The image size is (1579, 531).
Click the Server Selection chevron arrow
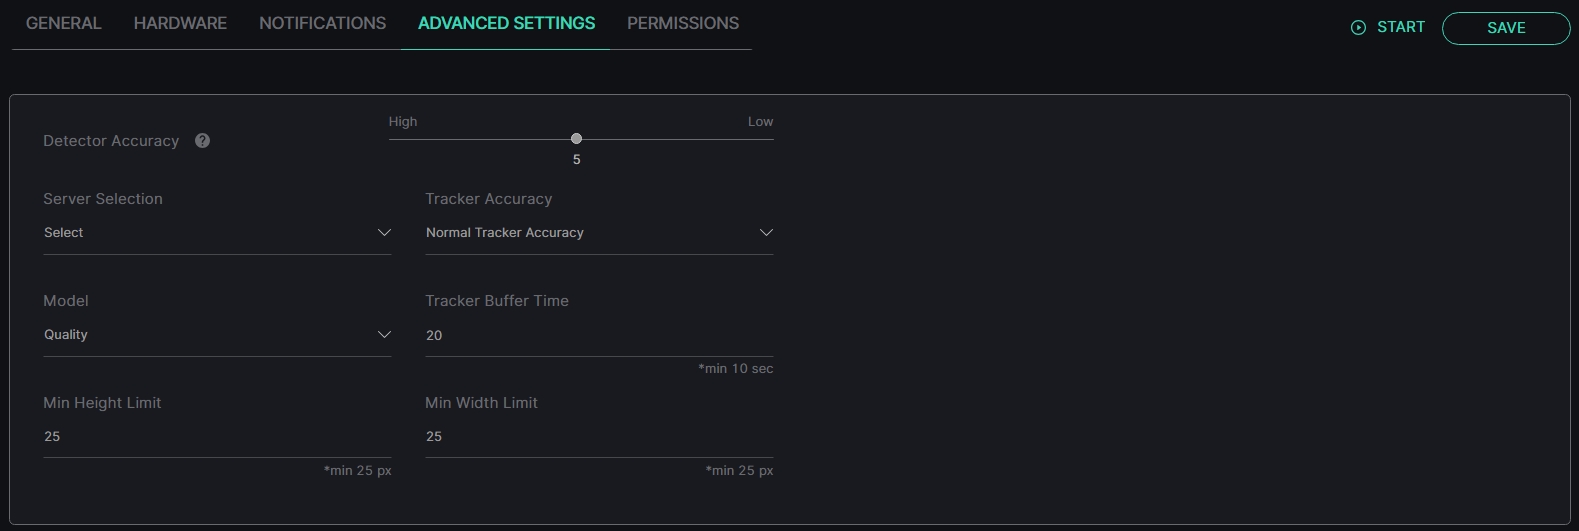pos(384,233)
